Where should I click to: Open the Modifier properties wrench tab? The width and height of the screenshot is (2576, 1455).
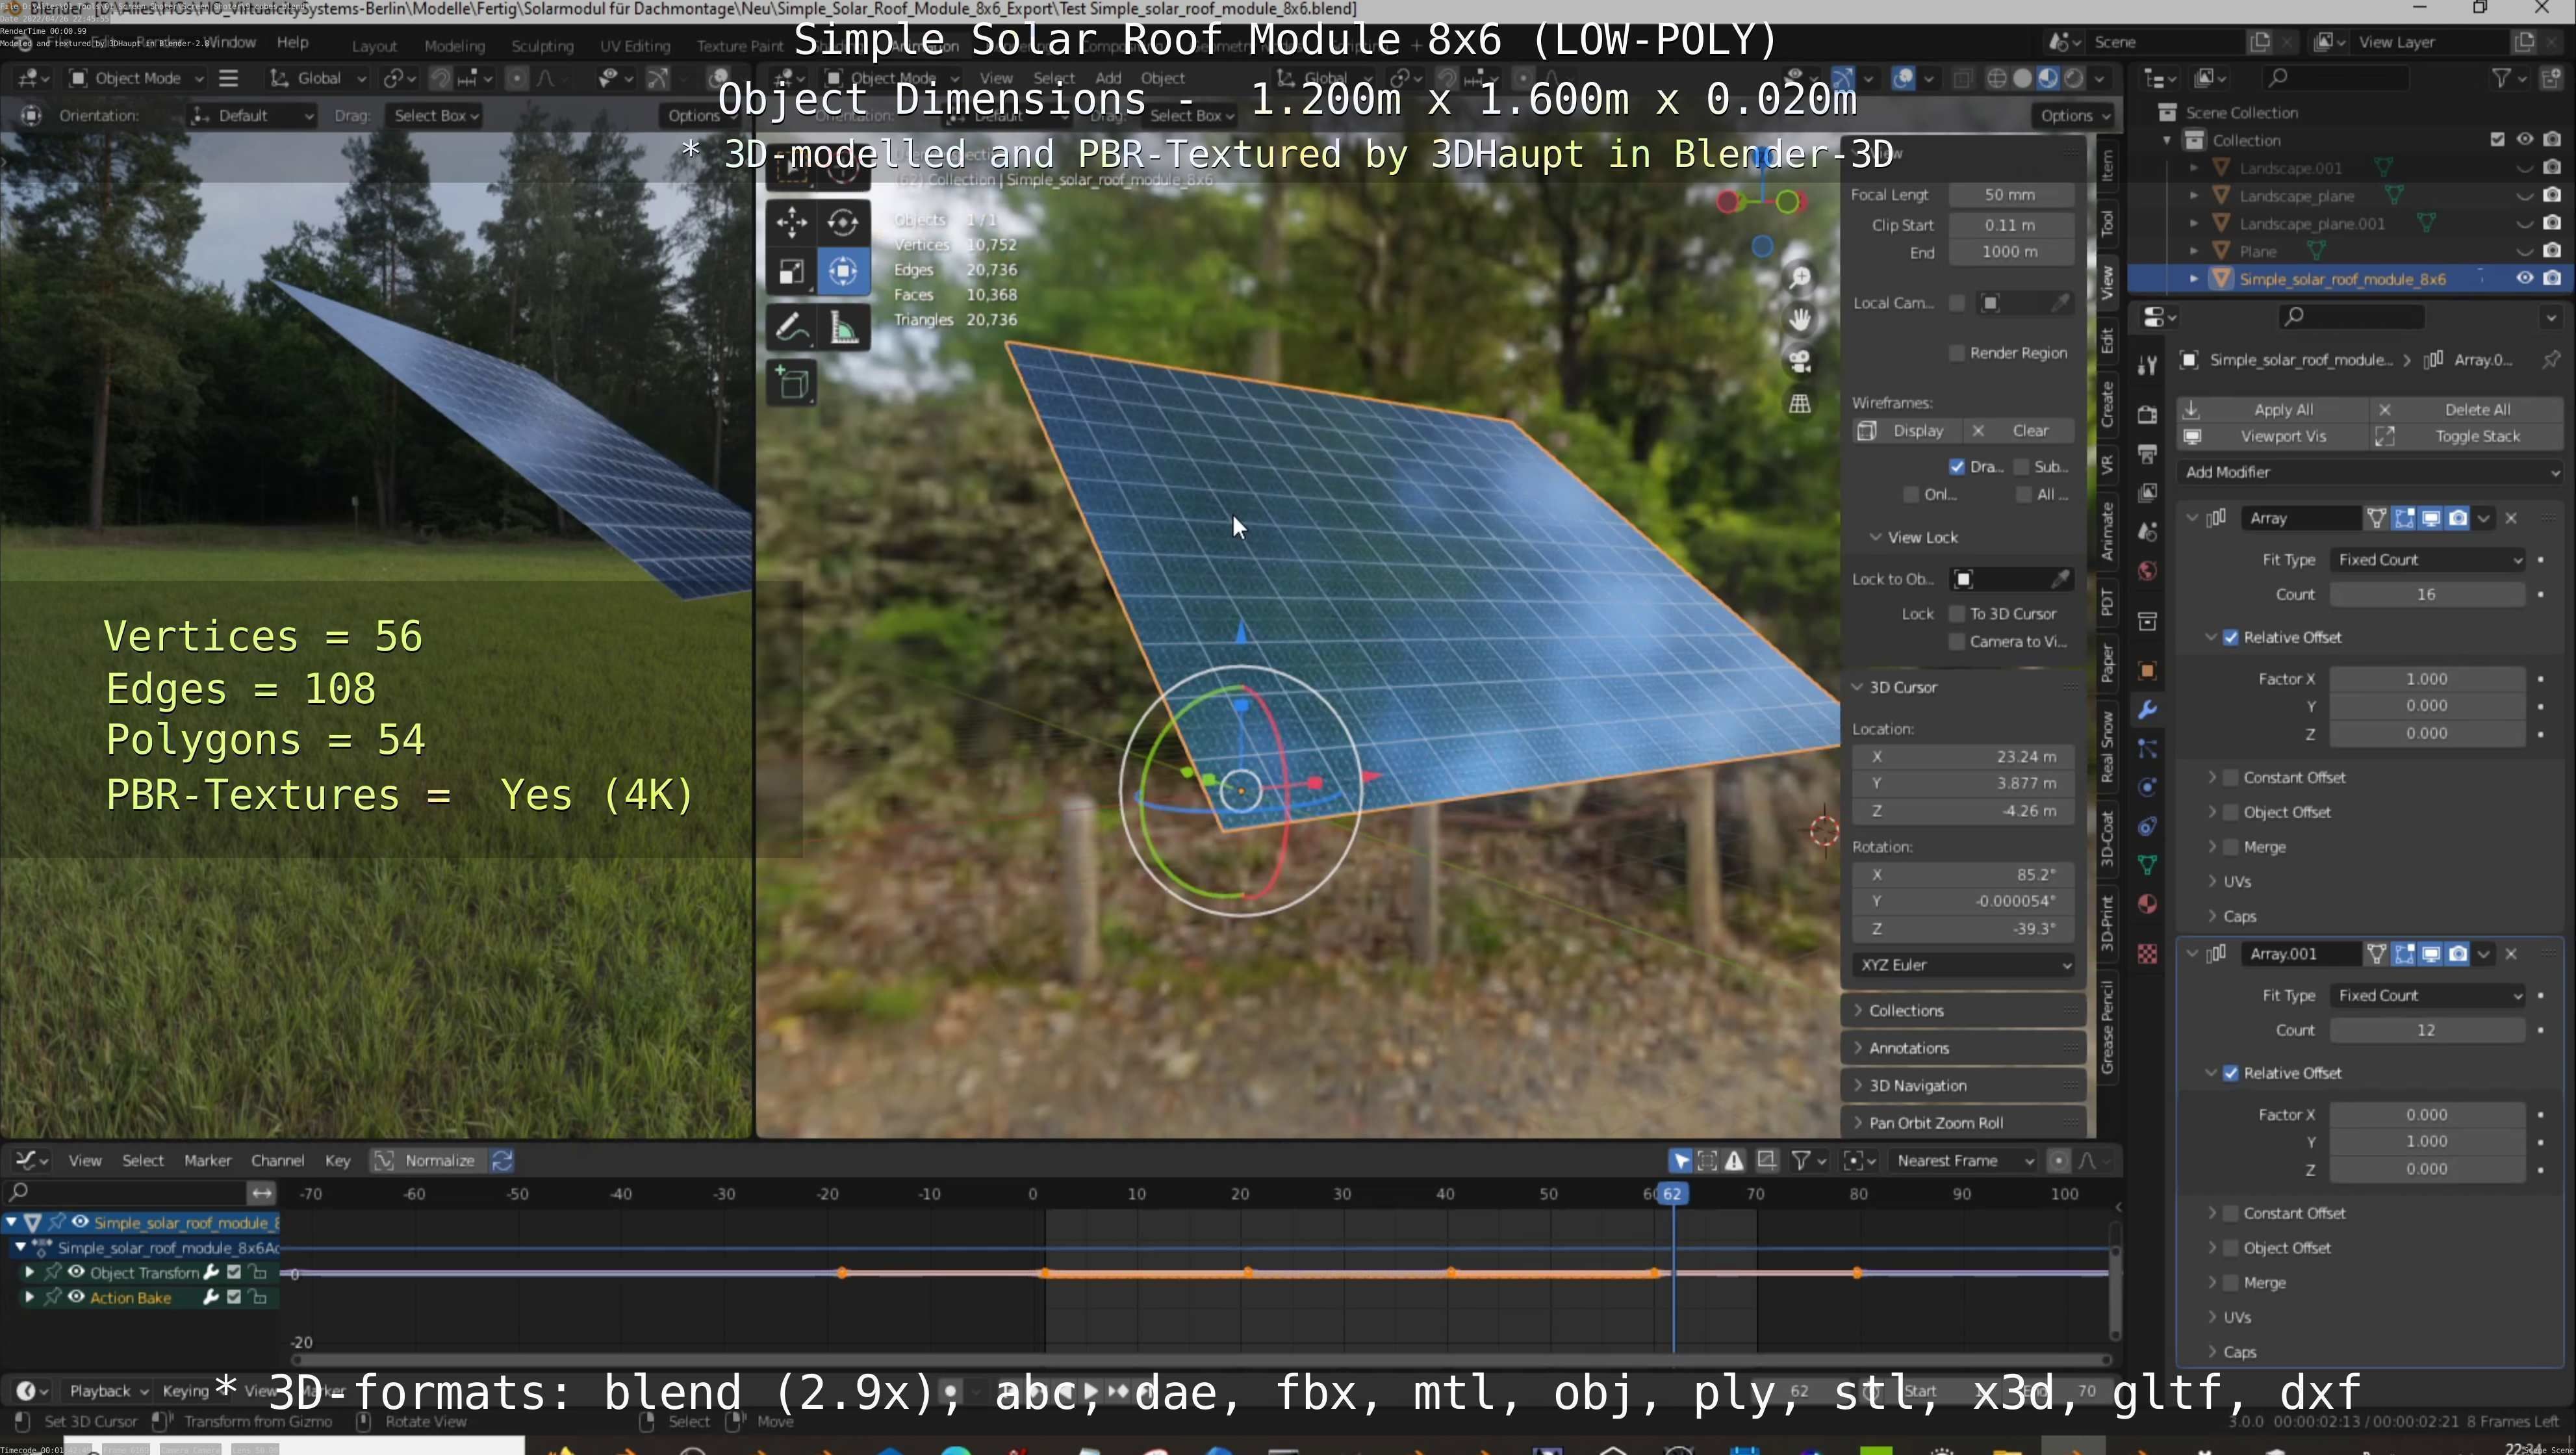2147,710
